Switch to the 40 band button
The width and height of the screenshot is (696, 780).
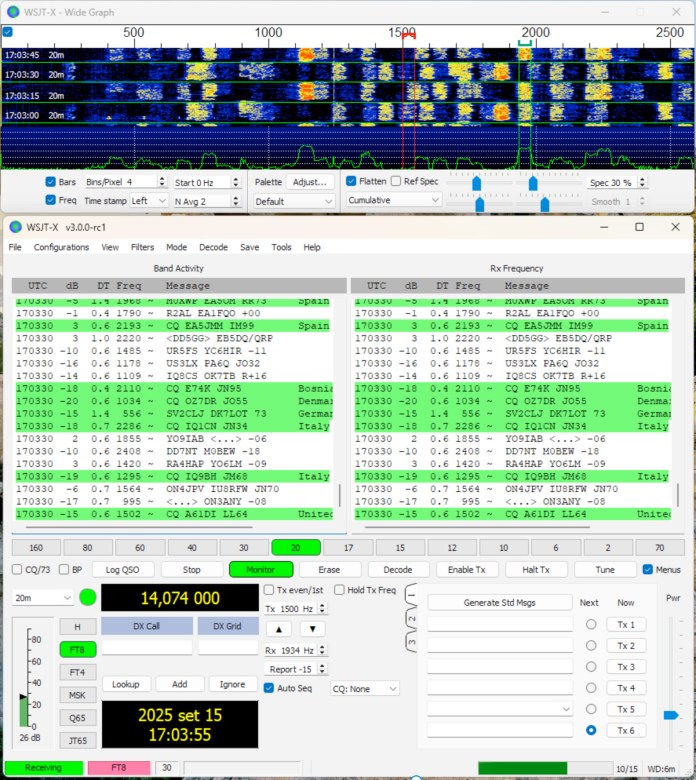(192, 548)
